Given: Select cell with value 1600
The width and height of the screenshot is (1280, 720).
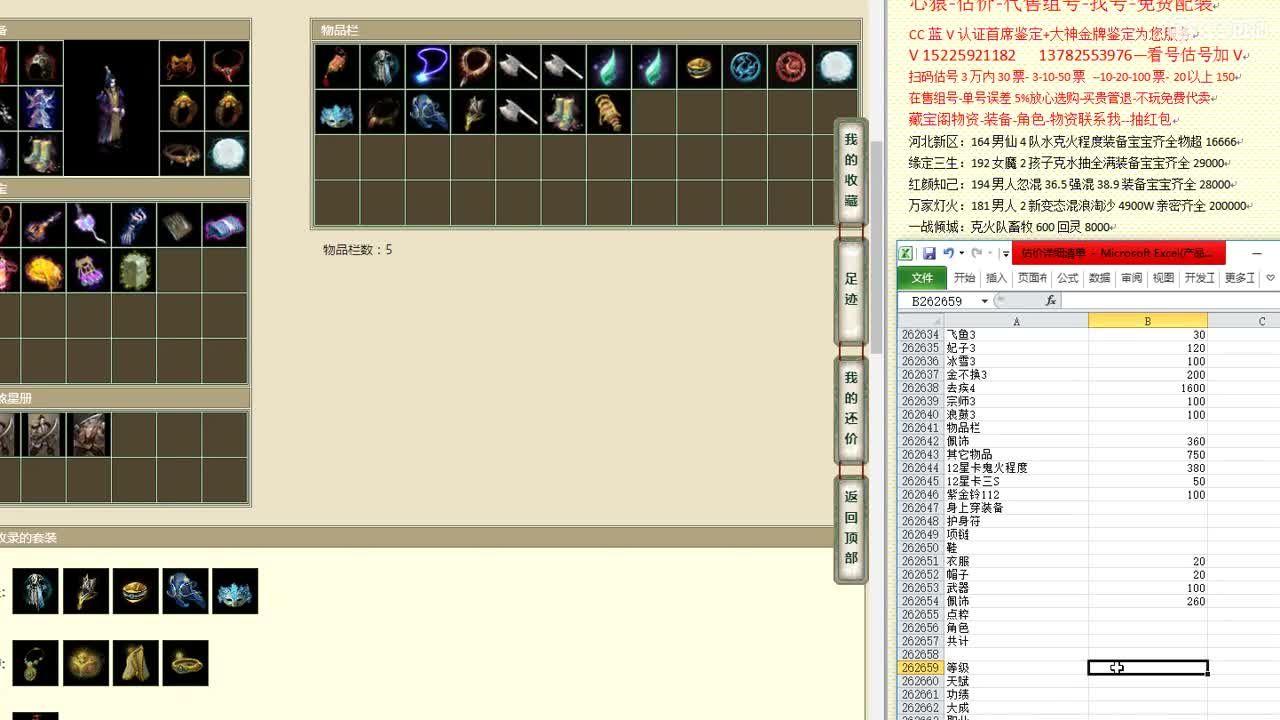Looking at the screenshot, I should (x=1148, y=388).
